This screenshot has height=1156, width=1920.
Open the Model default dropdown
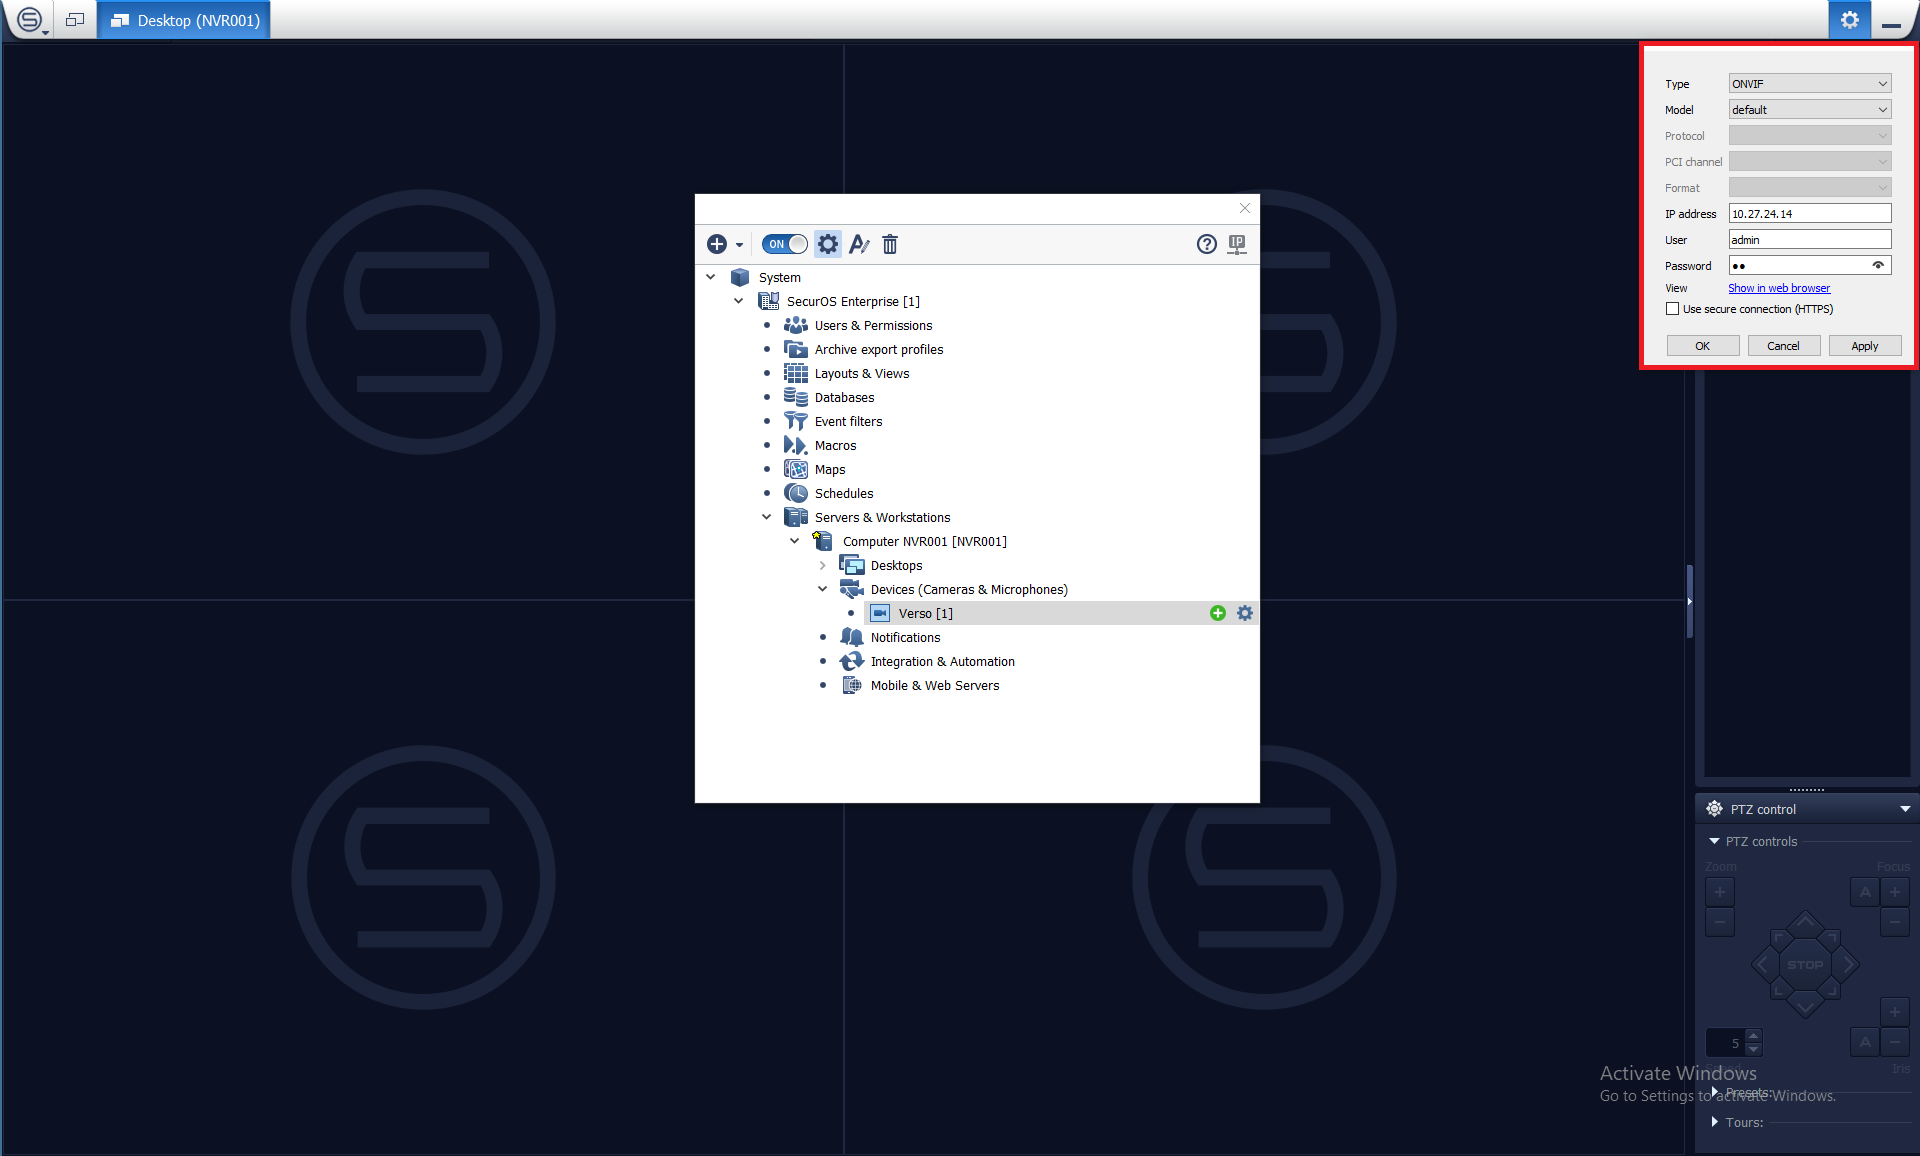[1809, 110]
